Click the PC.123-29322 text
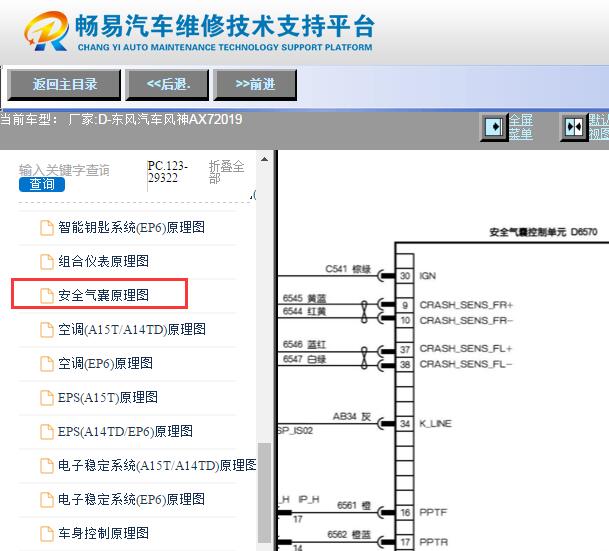The image size is (609, 551). (x=168, y=172)
